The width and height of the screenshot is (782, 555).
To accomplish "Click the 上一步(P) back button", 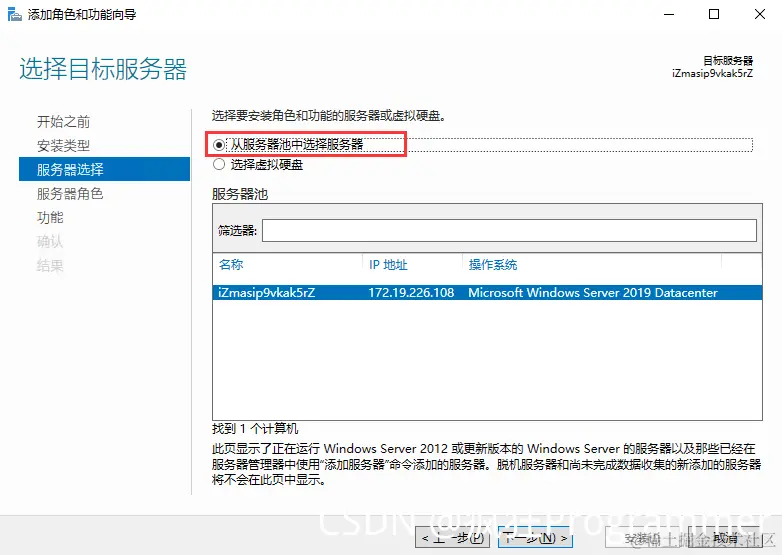I will [x=453, y=538].
